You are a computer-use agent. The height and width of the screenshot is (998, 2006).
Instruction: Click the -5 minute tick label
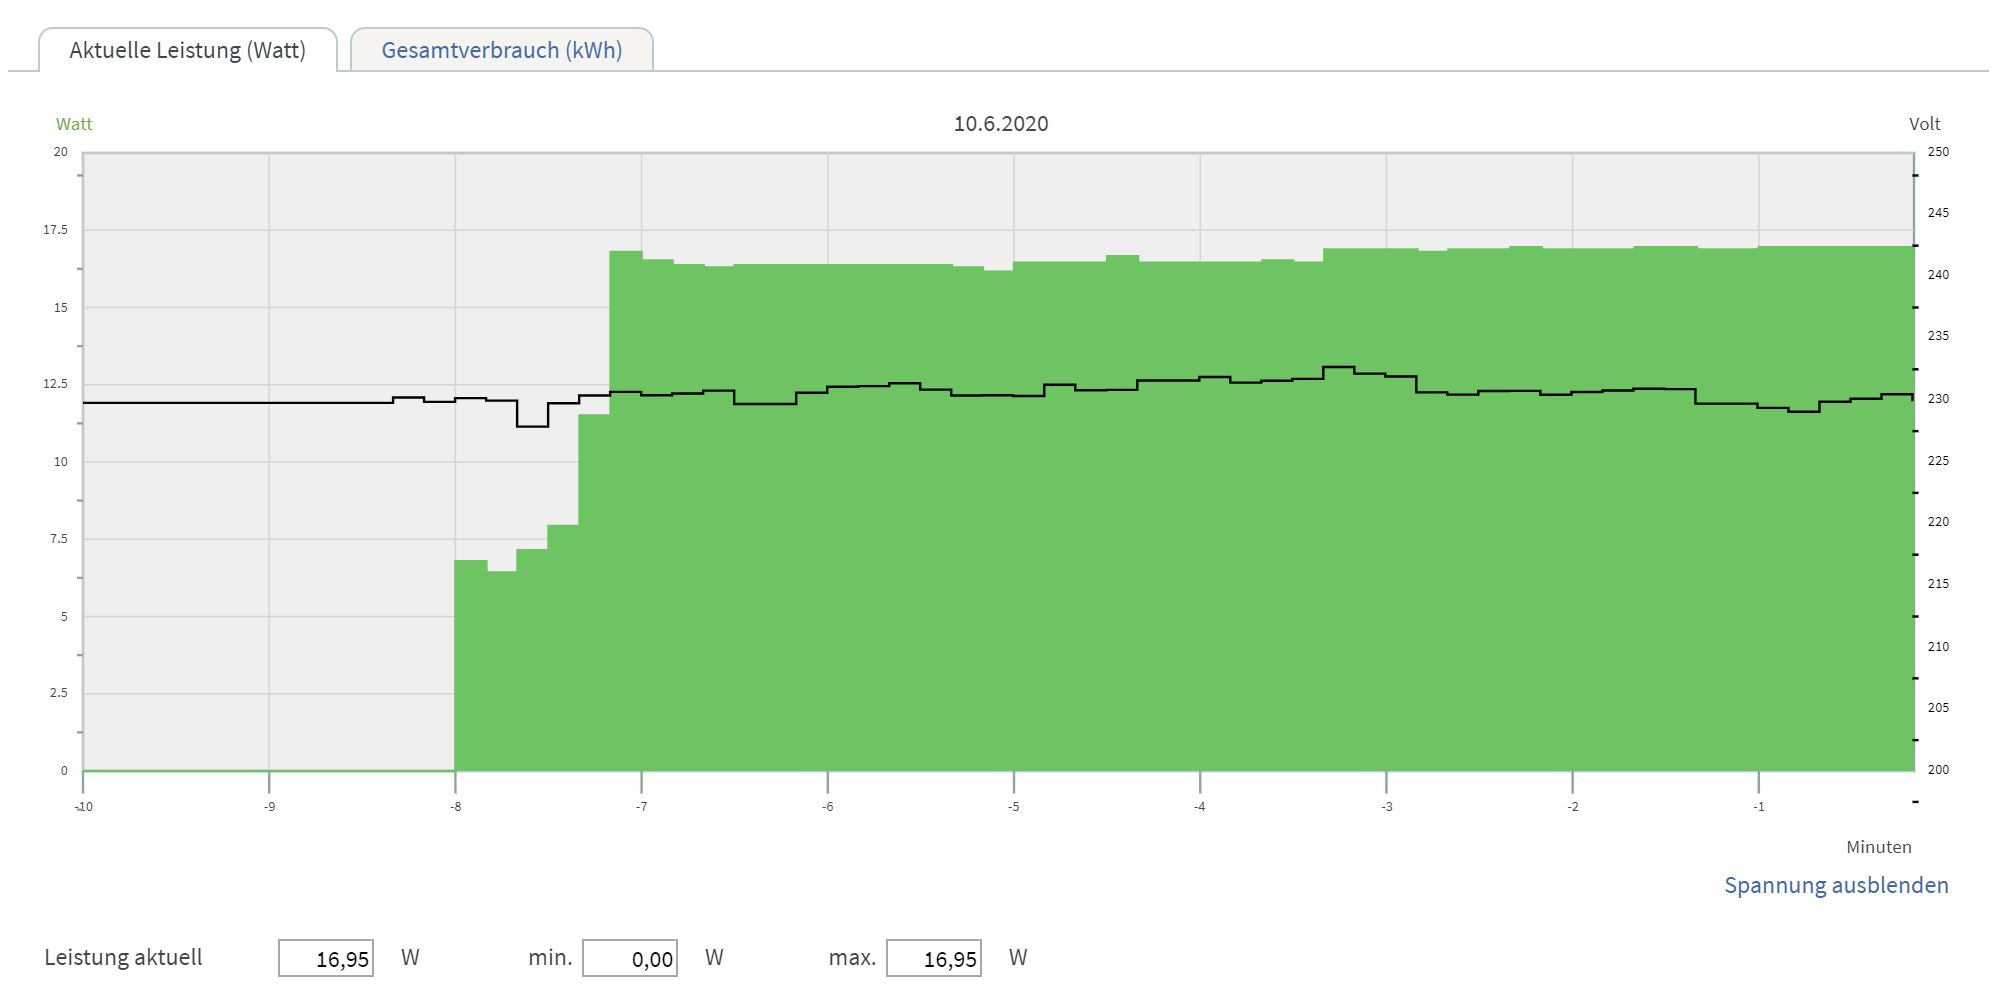pyautogui.click(x=1014, y=807)
